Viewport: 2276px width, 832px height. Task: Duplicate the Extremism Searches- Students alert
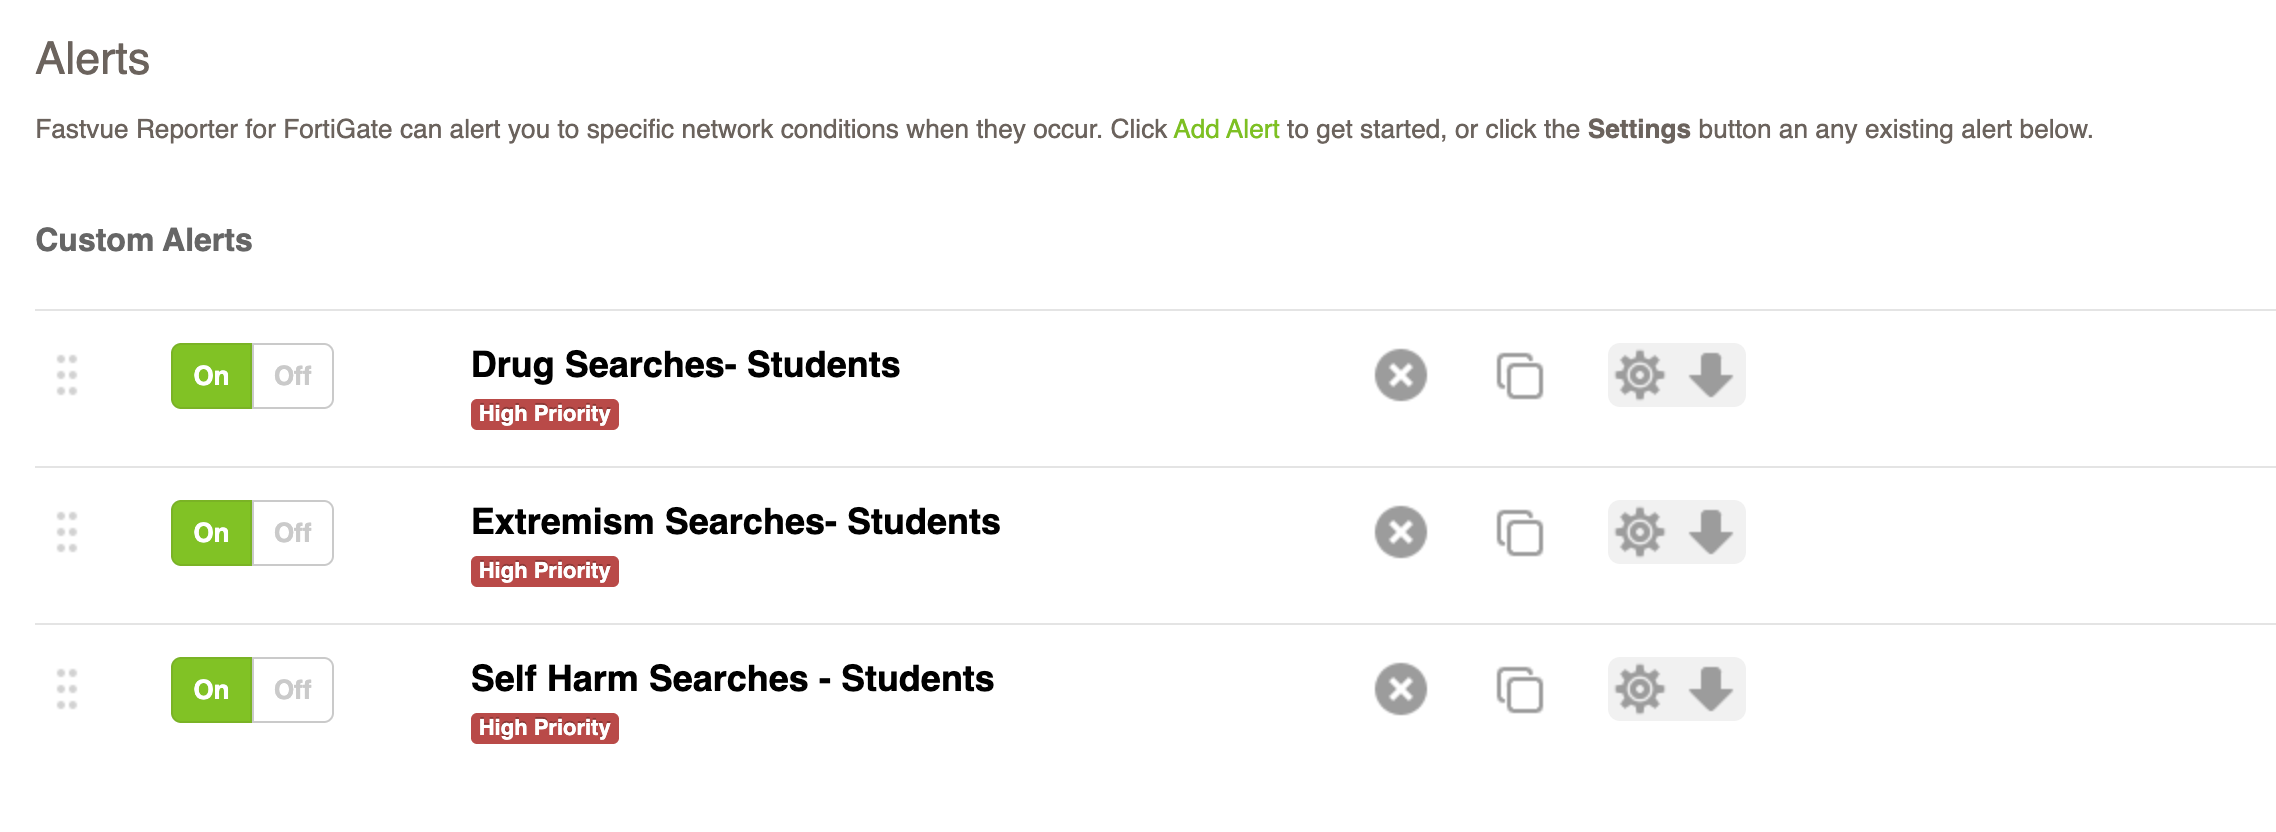1519,532
